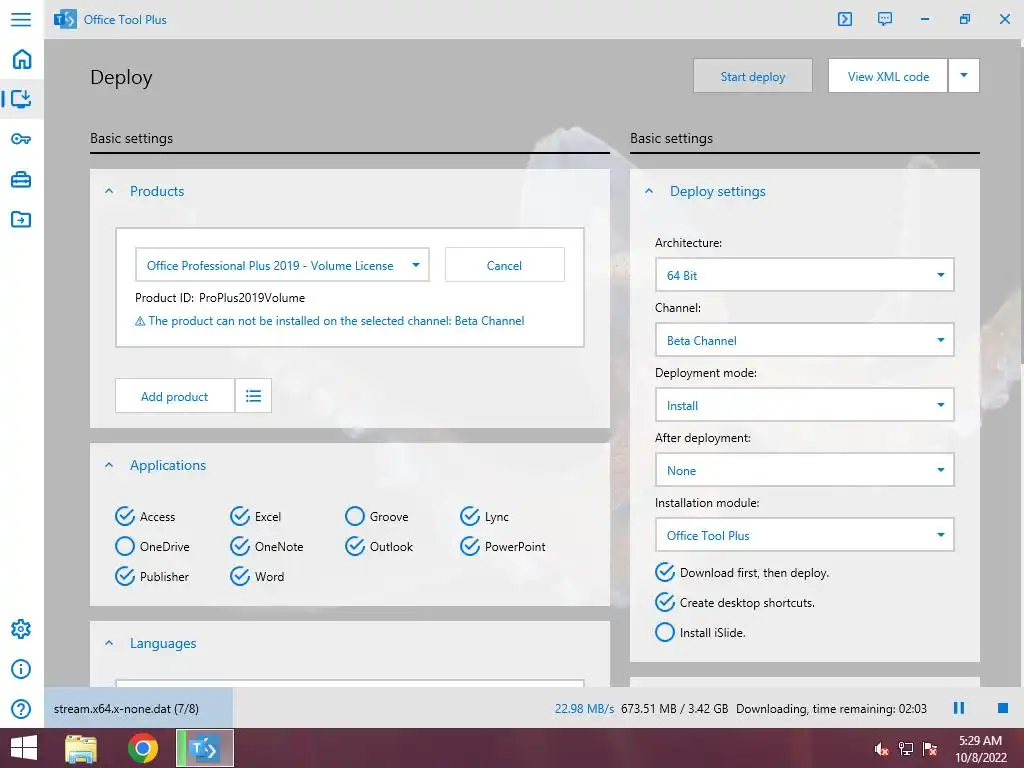The width and height of the screenshot is (1024, 768).
Task: Cancel the product selection
Action: coord(504,265)
